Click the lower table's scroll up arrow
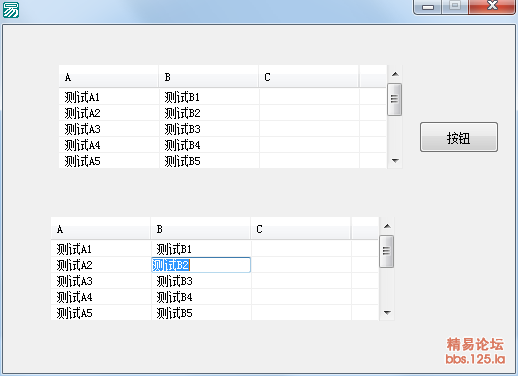Image resolution: width=518 pixels, height=376 pixels. click(x=387, y=226)
